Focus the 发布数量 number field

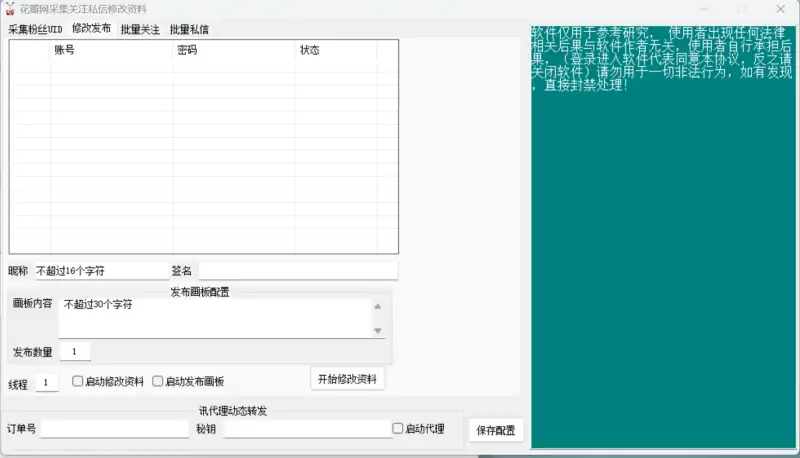pos(76,352)
